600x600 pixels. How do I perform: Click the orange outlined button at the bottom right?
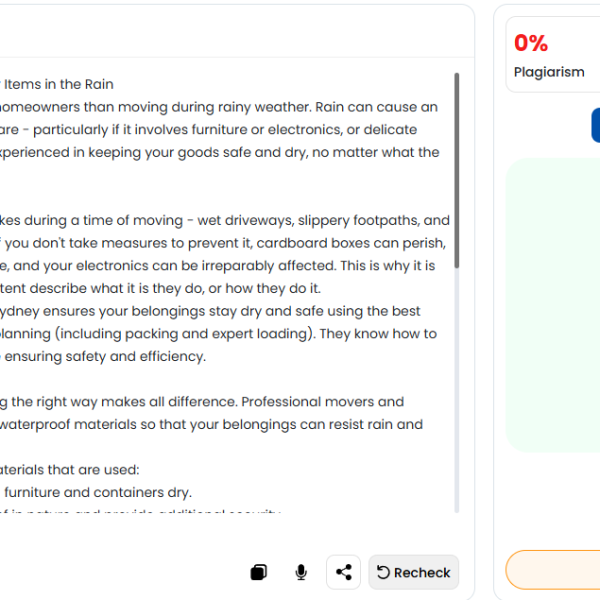point(553,570)
